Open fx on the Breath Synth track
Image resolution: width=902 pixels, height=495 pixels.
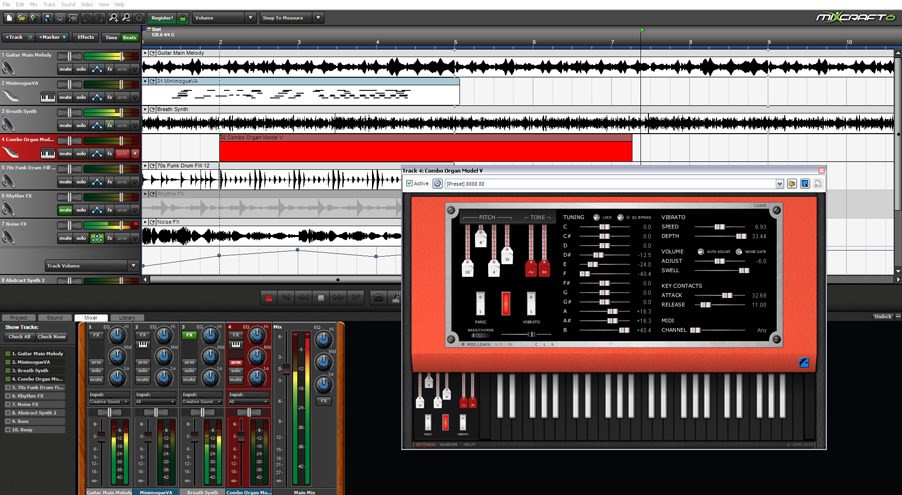109,125
